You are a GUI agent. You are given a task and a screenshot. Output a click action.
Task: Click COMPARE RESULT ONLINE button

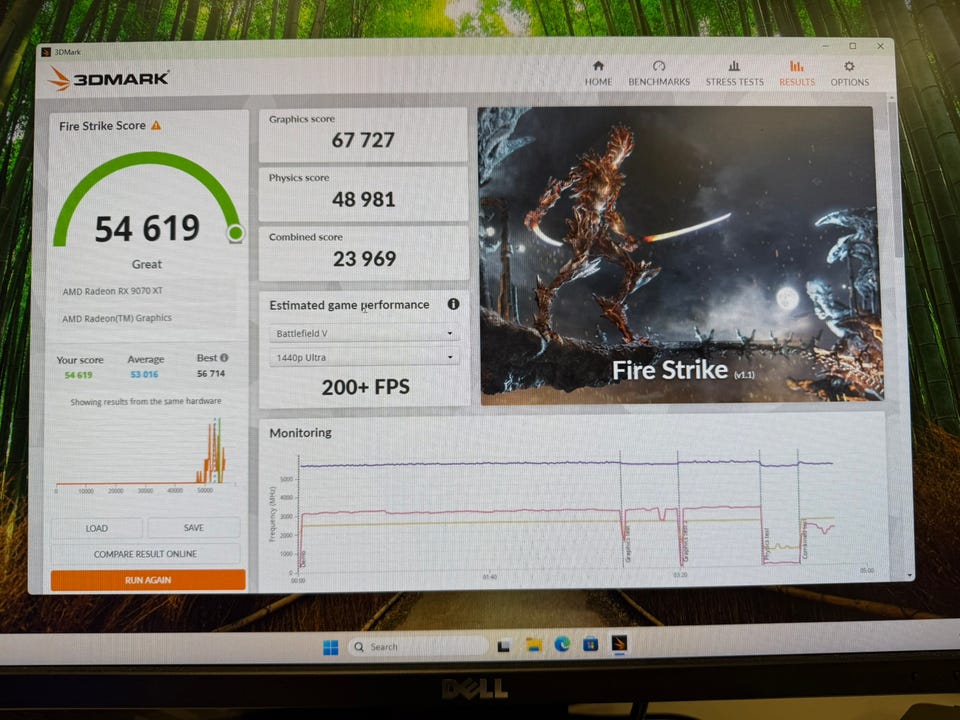coord(145,553)
